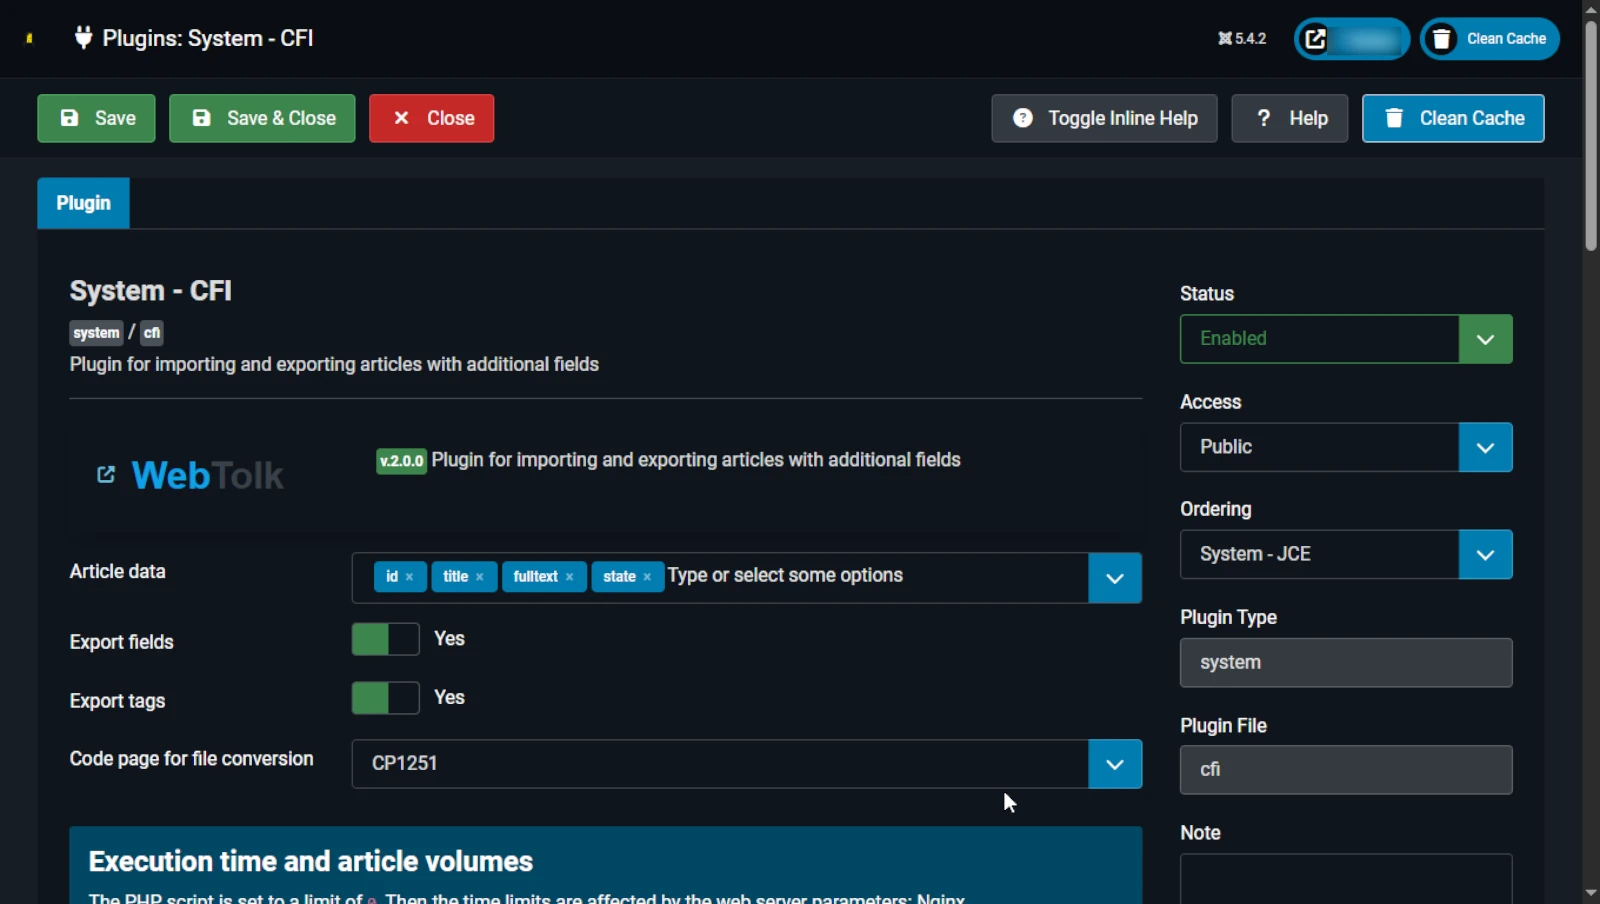Toggle the Export fields switch
Image resolution: width=1600 pixels, height=904 pixels.
point(385,639)
